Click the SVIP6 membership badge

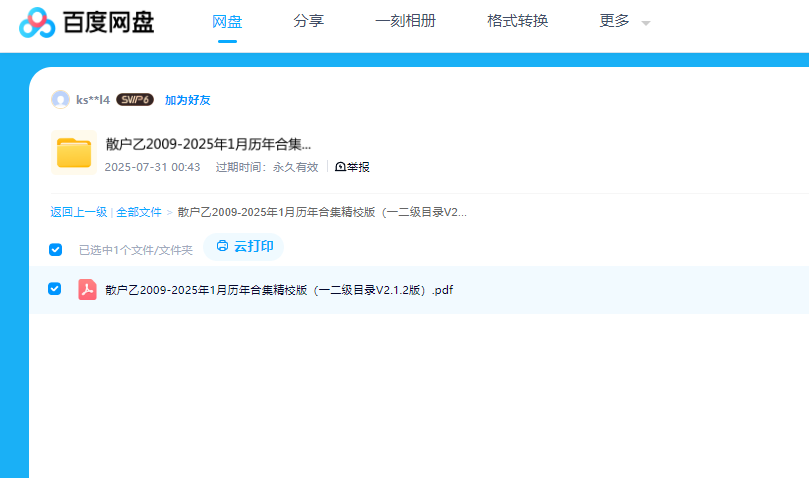pos(134,100)
